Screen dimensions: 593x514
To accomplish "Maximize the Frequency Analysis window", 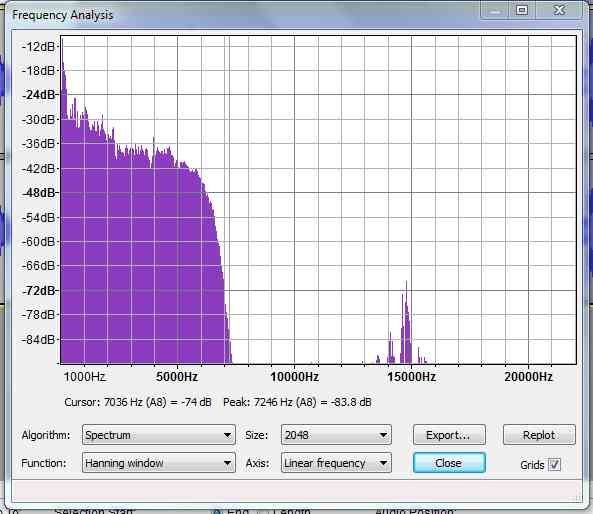I will click(x=522, y=10).
